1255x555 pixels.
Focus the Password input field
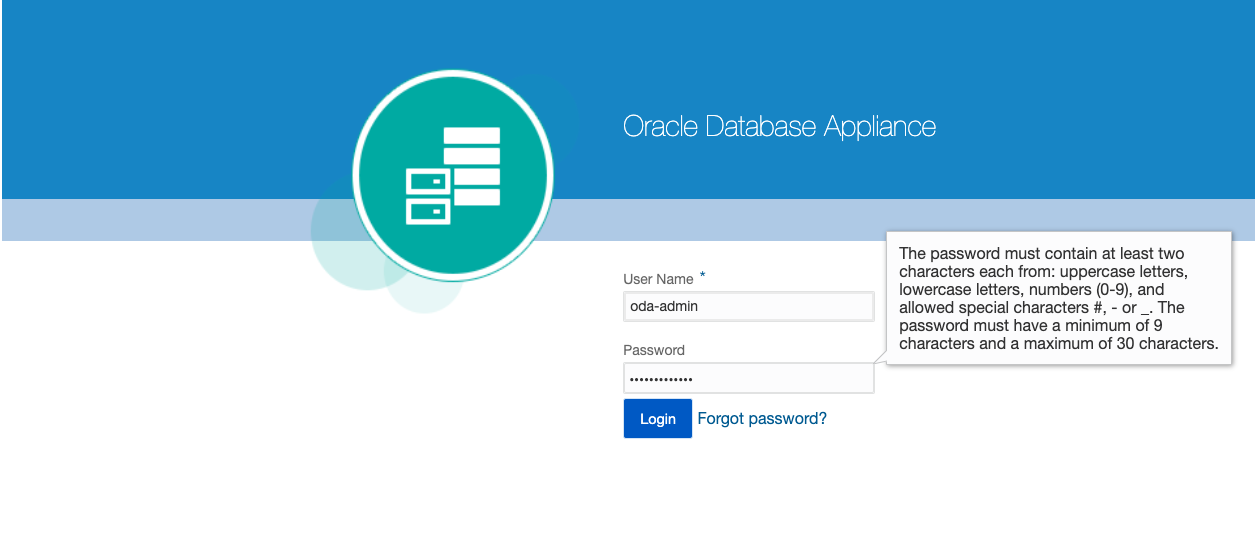pos(749,378)
